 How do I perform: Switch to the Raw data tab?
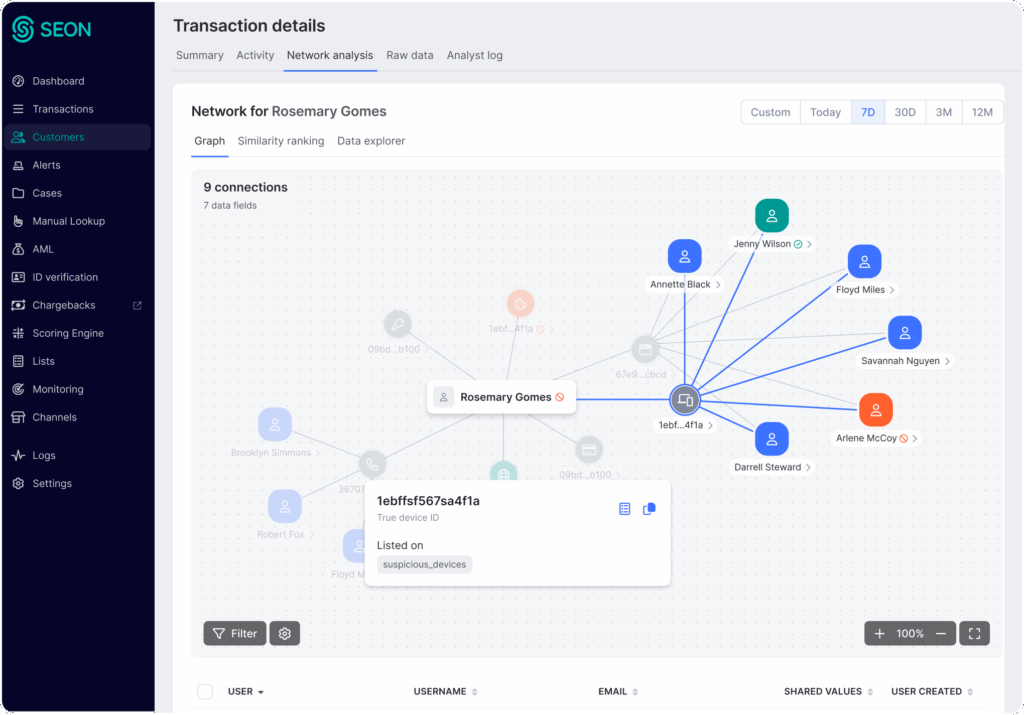tap(410, 55)
